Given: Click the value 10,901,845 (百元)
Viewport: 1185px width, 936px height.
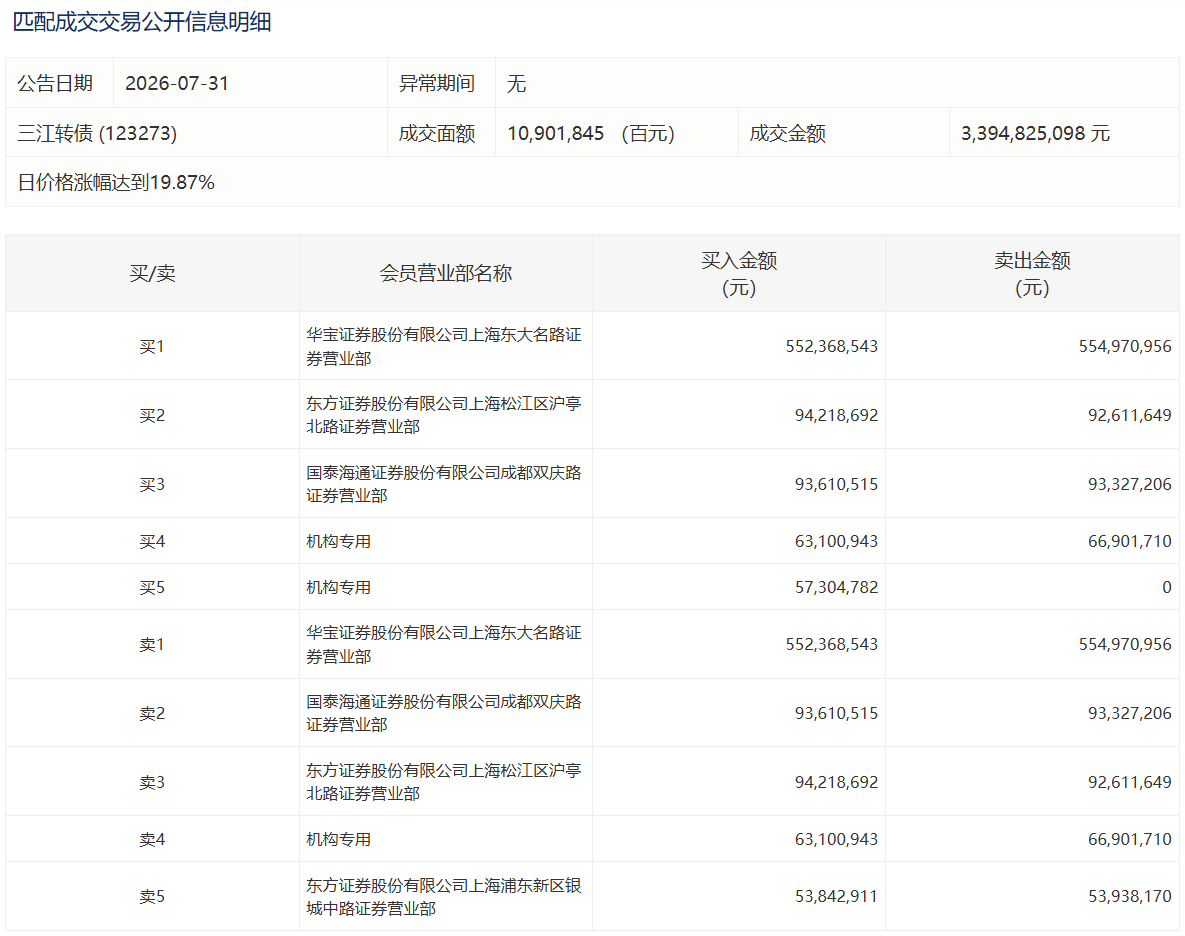Looking at the screenshot, I should pyautogui.click(x=591, y=134).
